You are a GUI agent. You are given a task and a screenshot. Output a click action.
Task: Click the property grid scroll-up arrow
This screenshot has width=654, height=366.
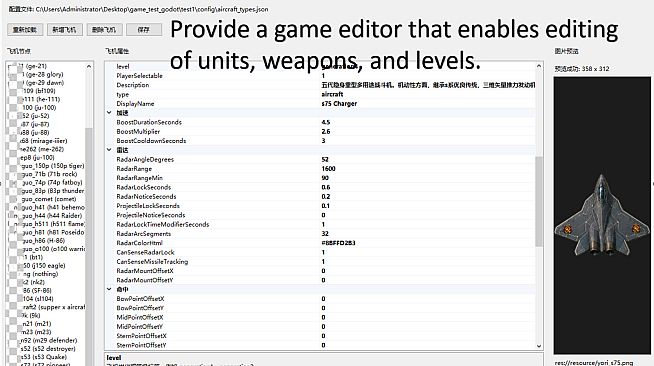[x=538, y=66]
